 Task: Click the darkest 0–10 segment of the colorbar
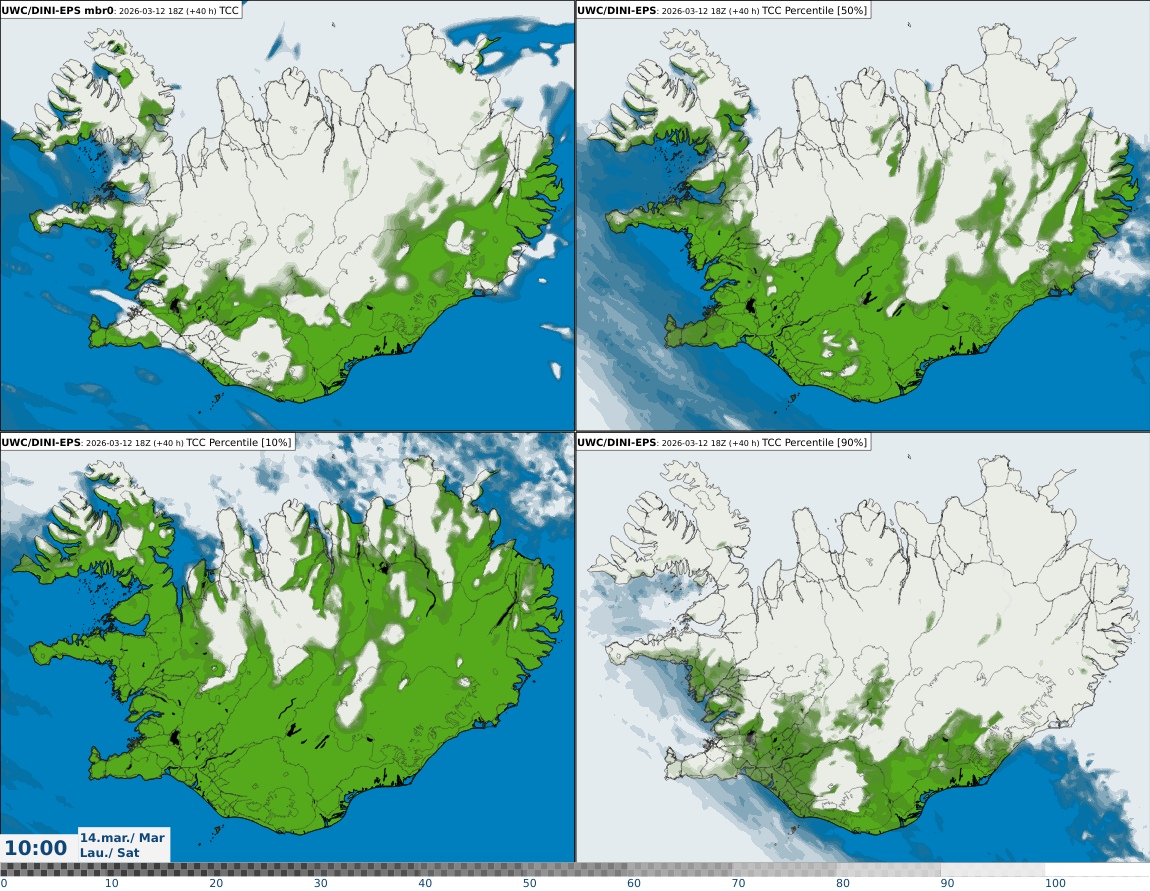point(52,870)
